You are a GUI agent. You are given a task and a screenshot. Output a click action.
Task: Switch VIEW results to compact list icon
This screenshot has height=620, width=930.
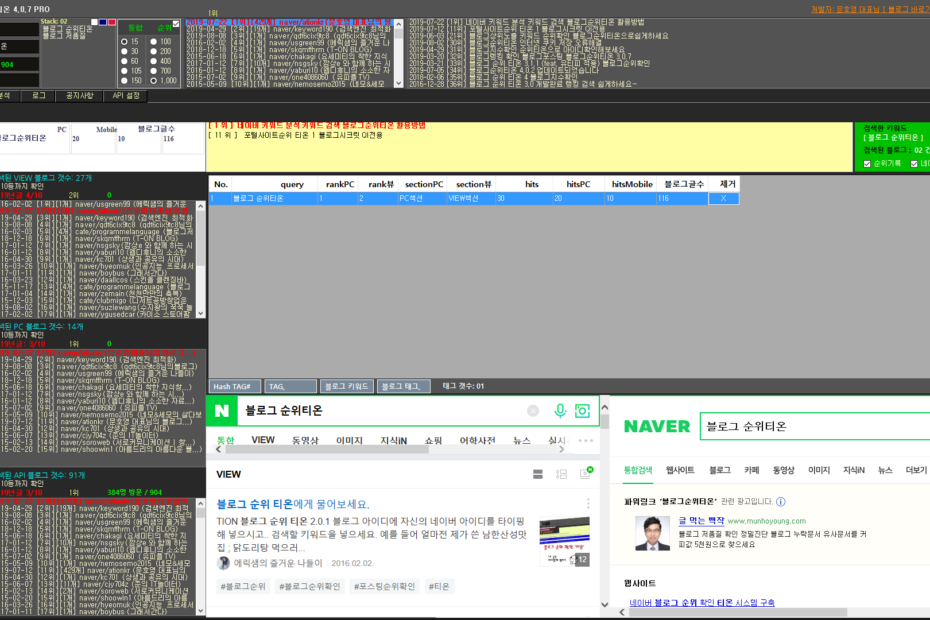point(561,474)
